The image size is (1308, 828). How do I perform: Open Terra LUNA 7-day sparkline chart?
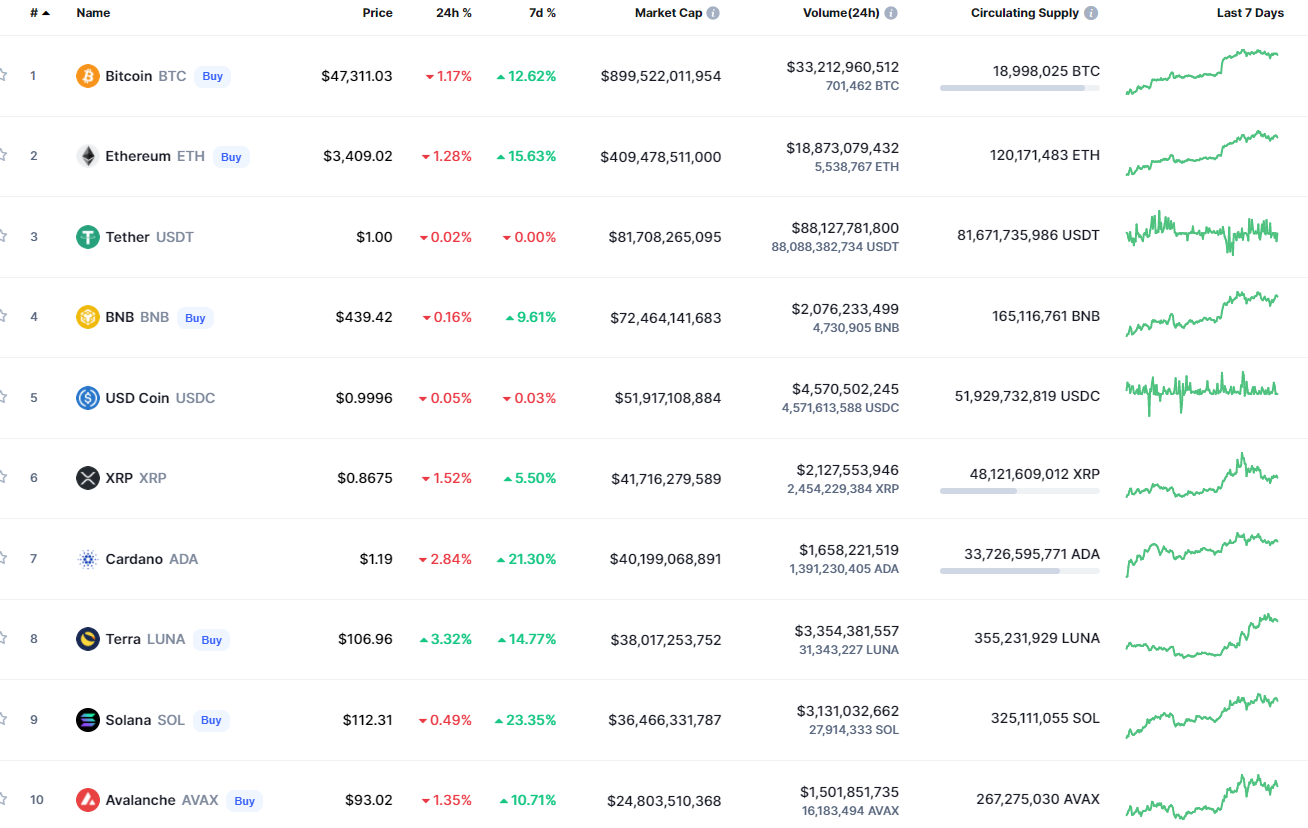pyautogui.click(x=1202, y=637)
